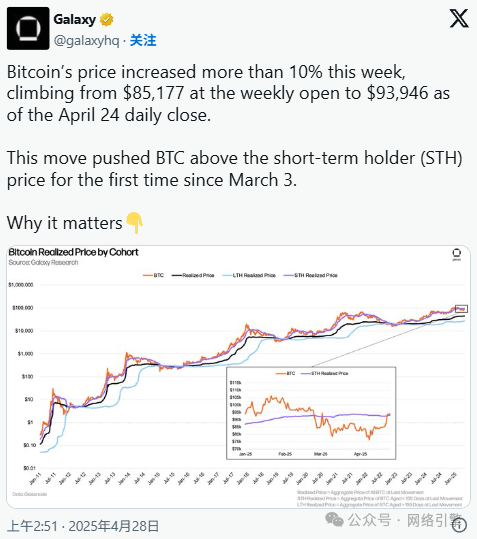Viewport: 477px width, 539px height.
Task: Click the inset zoomed BTC chart
Action: point(311,413)
